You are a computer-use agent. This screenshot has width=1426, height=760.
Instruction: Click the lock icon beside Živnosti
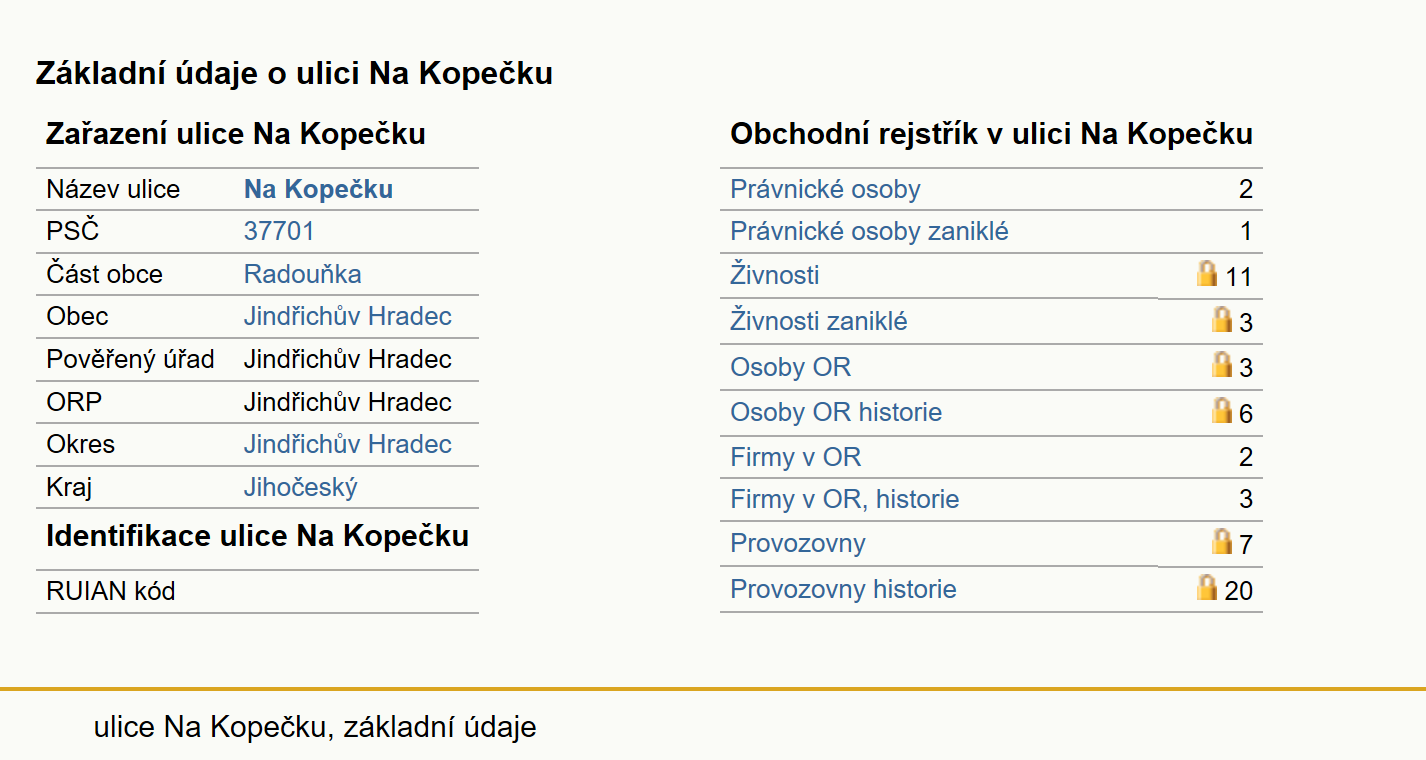click(1207, 273)
